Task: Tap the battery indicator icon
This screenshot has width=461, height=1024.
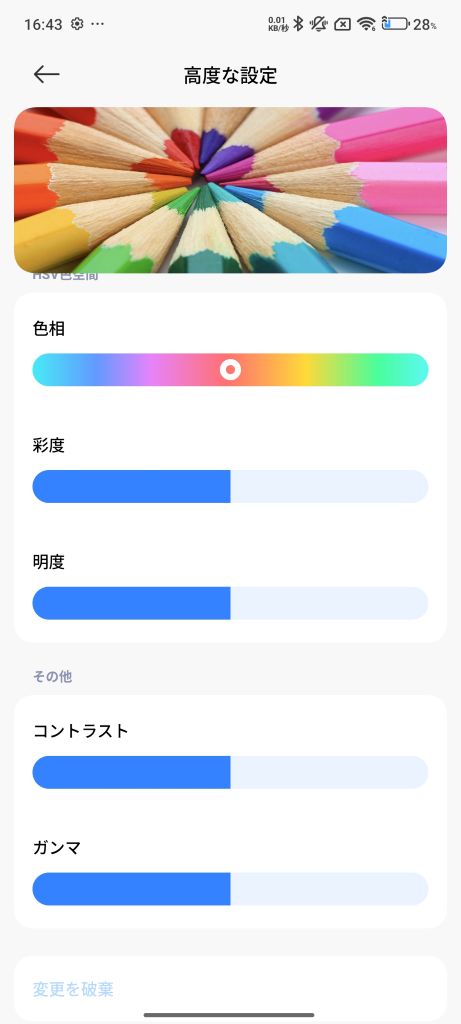Action: point(395,24)
